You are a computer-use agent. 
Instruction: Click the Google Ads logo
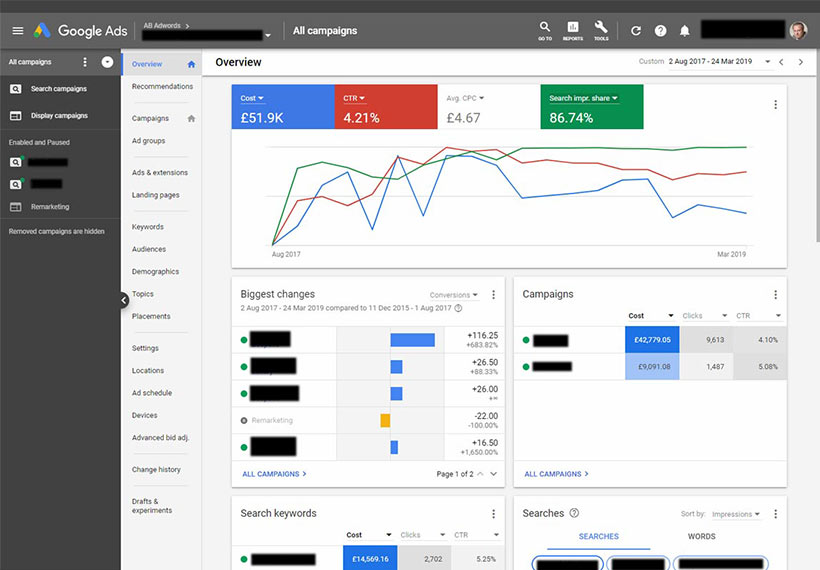tap(81, 31)
